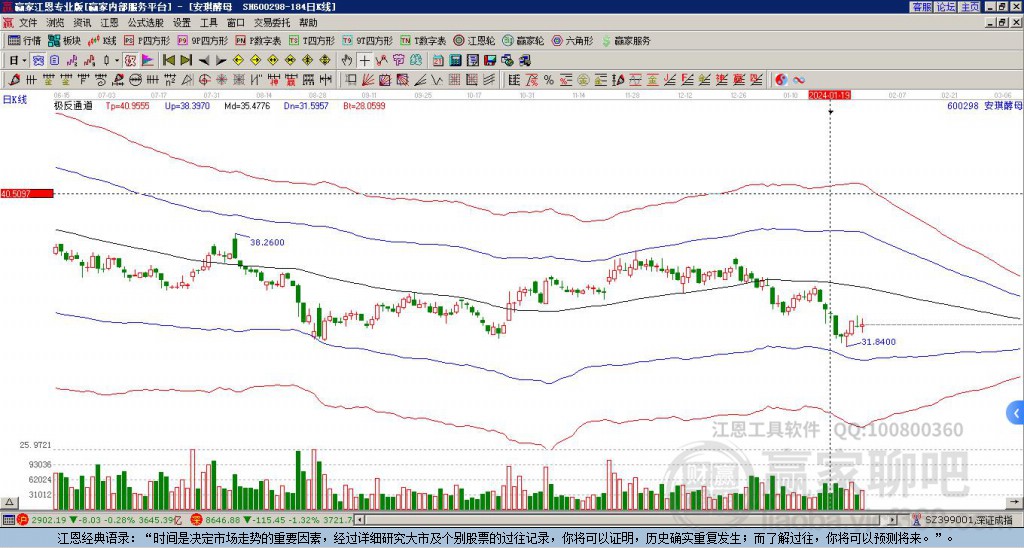Jump to last bar icon
This screenshot has width=1024, height=548.
(x=186, y=61)
